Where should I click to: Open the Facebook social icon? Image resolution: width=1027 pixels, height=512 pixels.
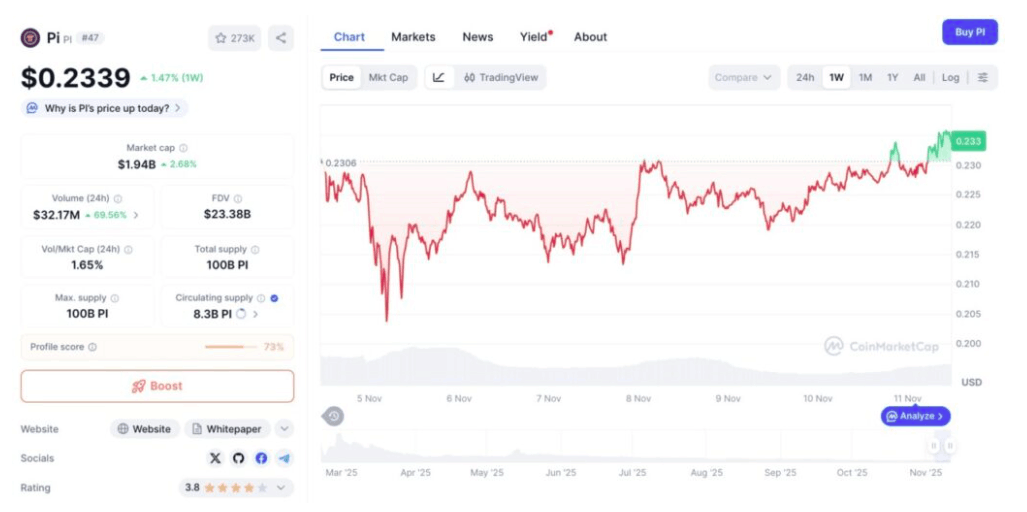click(x=261, y=458)
